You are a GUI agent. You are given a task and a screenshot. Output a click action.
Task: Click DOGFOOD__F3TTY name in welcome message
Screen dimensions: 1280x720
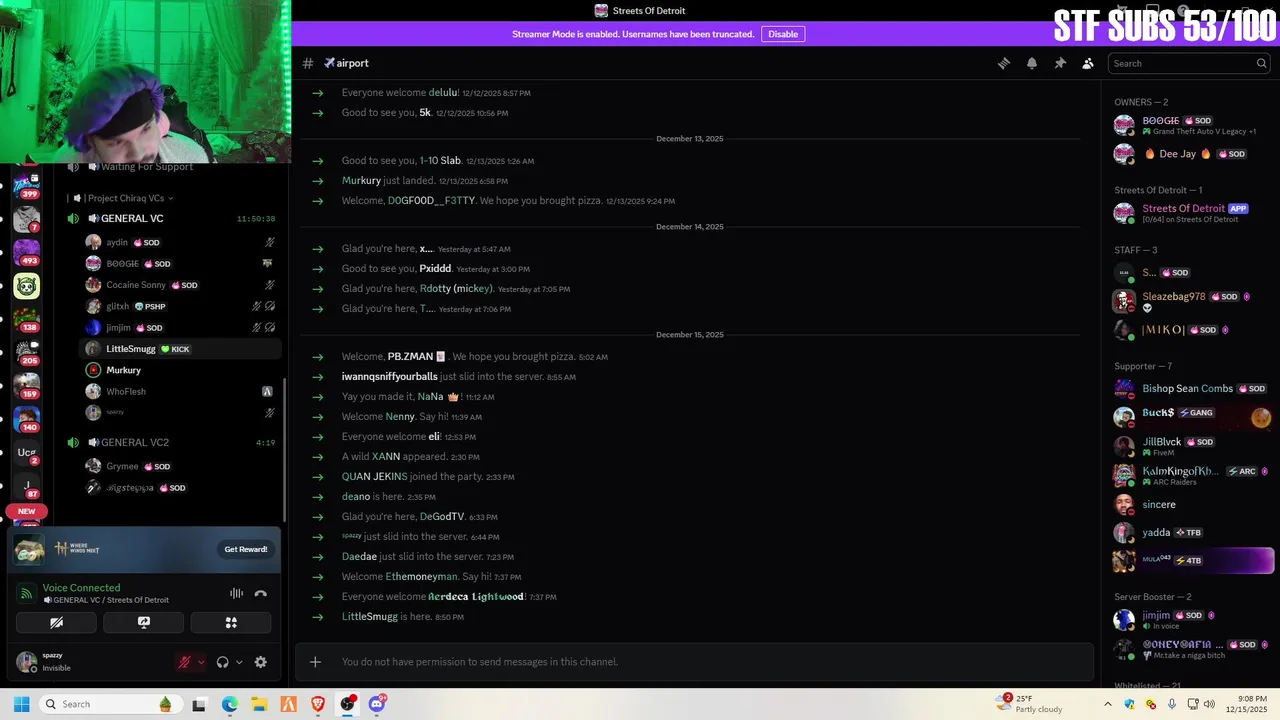click(x=432, y=201)
